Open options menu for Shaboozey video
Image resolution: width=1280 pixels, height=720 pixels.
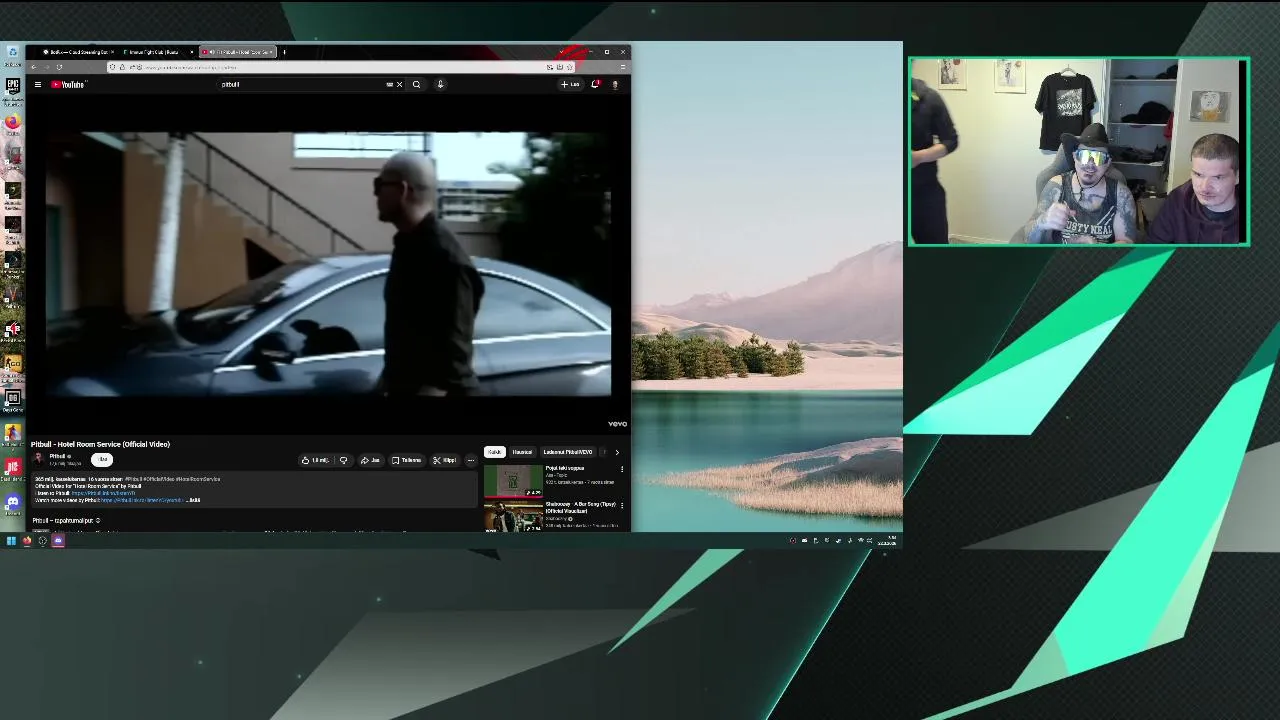click(x=622, y=505)
